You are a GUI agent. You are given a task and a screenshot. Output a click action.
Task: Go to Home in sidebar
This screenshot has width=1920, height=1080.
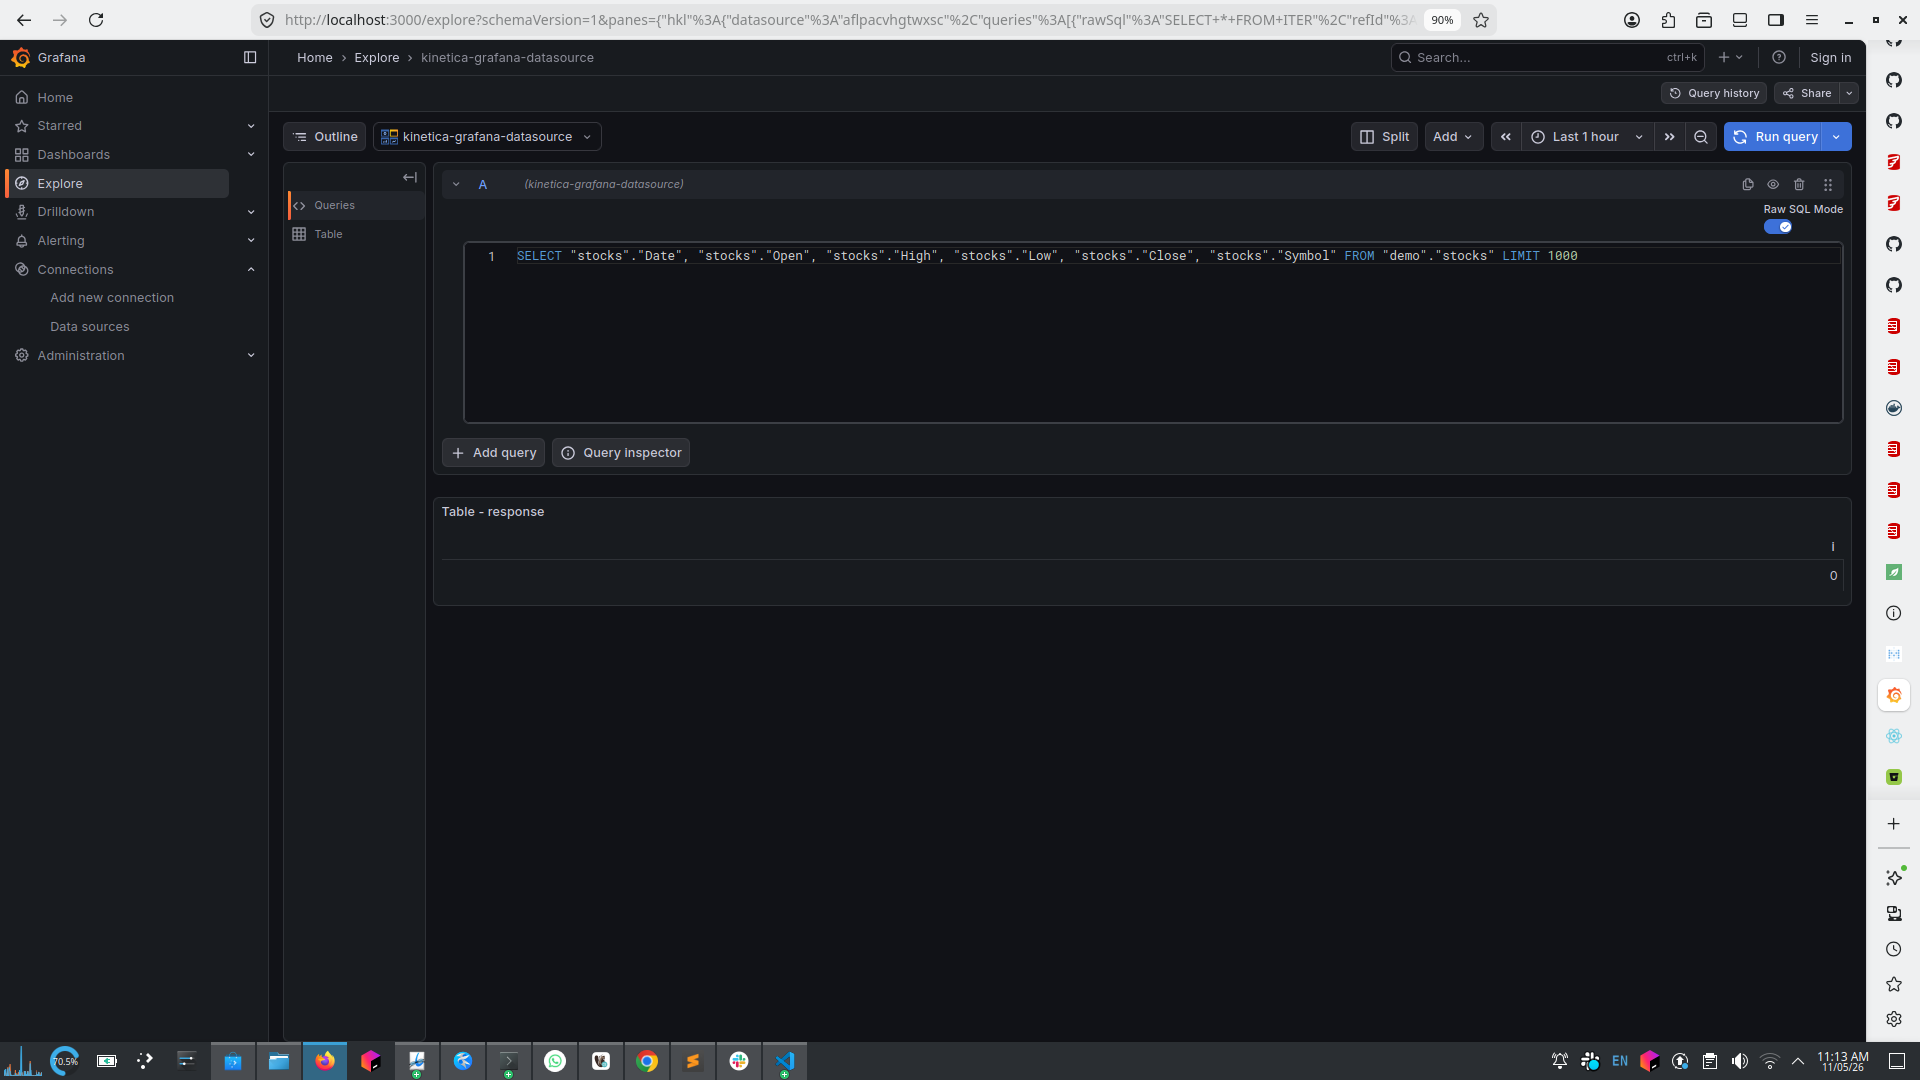click(55, 98)
